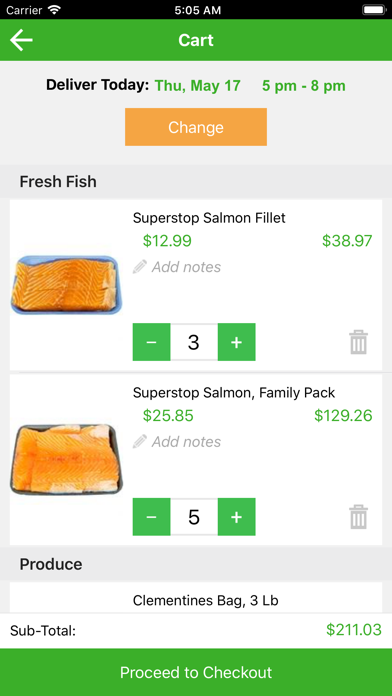Screen dimensions: 392x696
Task: Add notes to Salmon Family Pack
Action: click(x=186, y=442)
